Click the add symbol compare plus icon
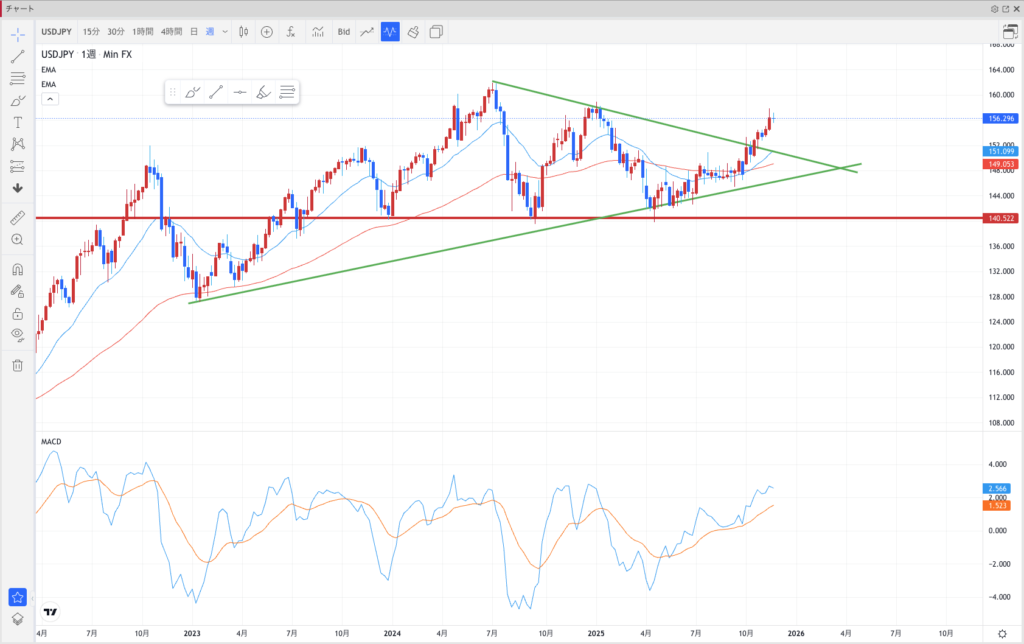 pyautogui.click(x=267, y=32)
